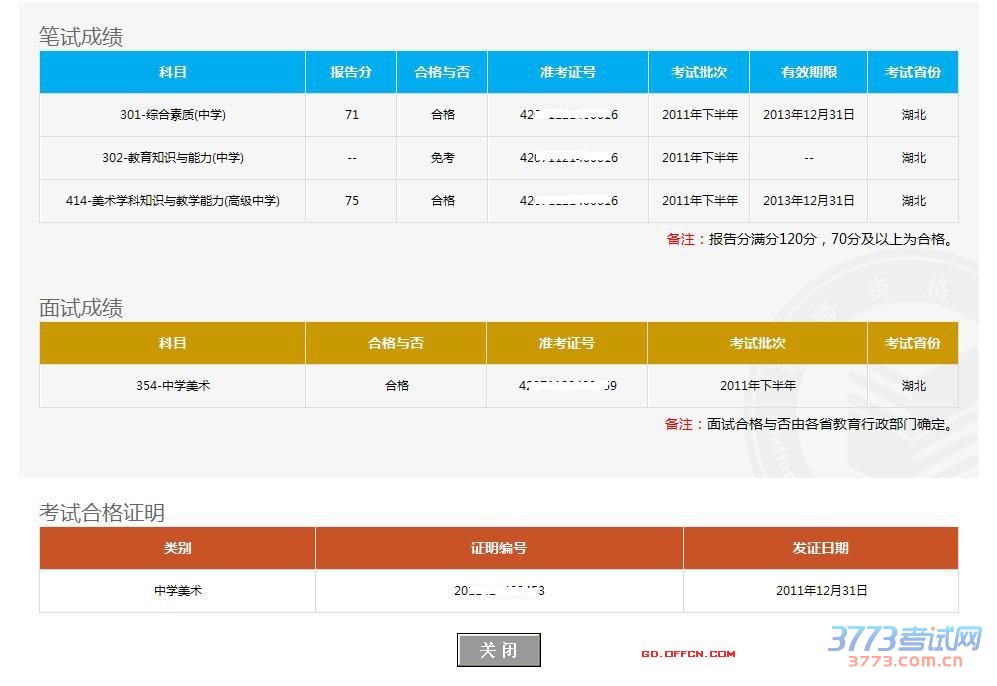
Task: Select the 301-综合素质(中学) subject cell
Action: pos(173,115)
